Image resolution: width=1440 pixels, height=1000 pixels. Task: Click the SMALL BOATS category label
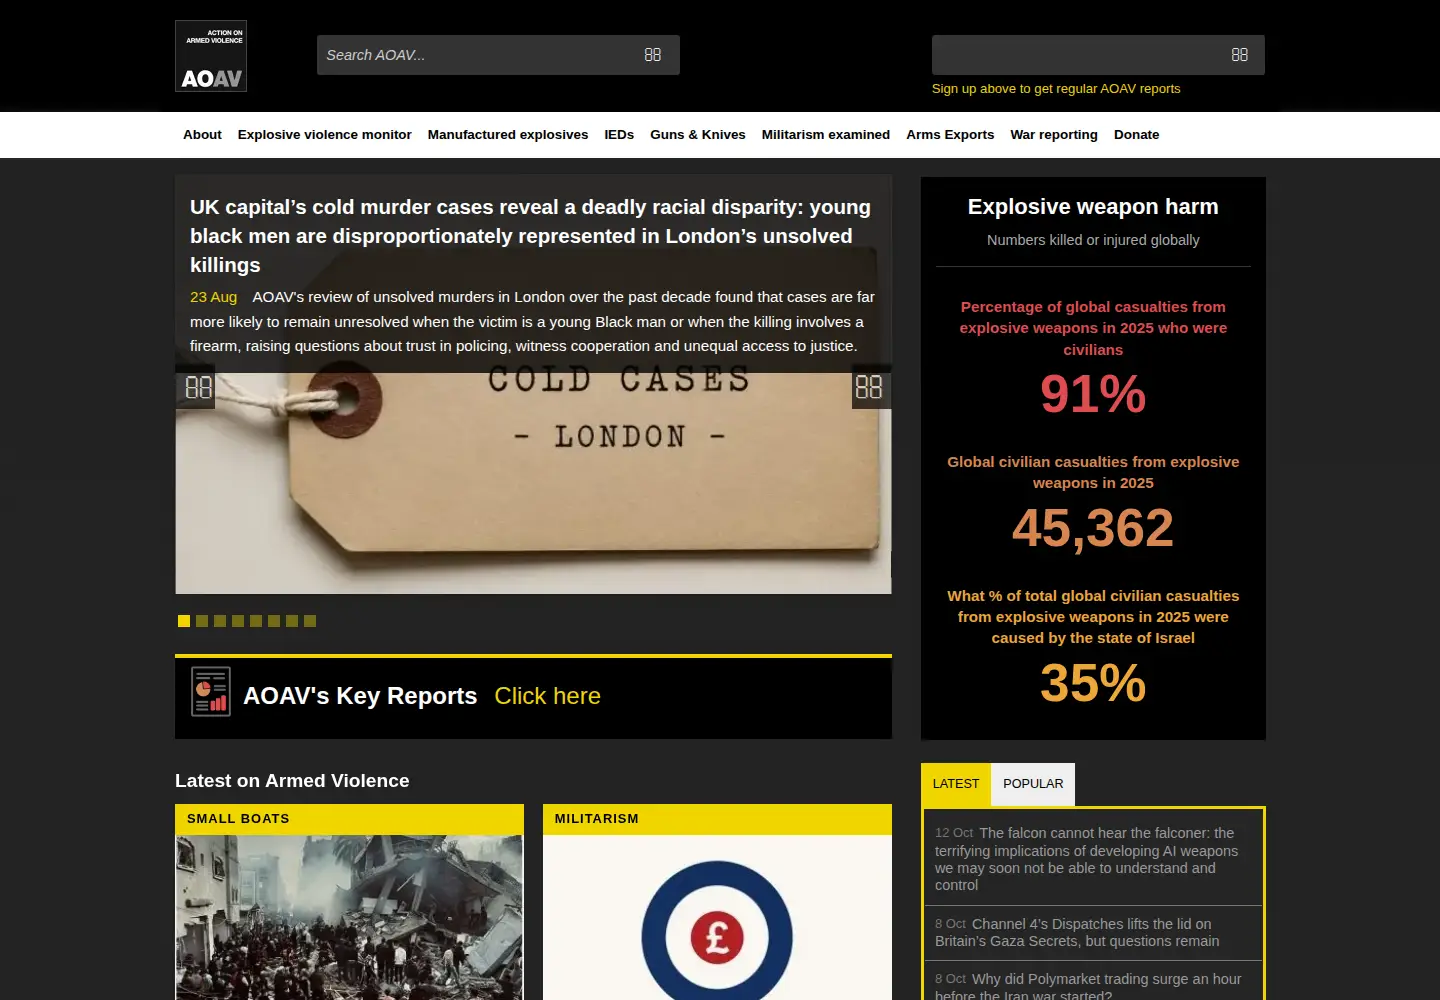tap(238, 819)
